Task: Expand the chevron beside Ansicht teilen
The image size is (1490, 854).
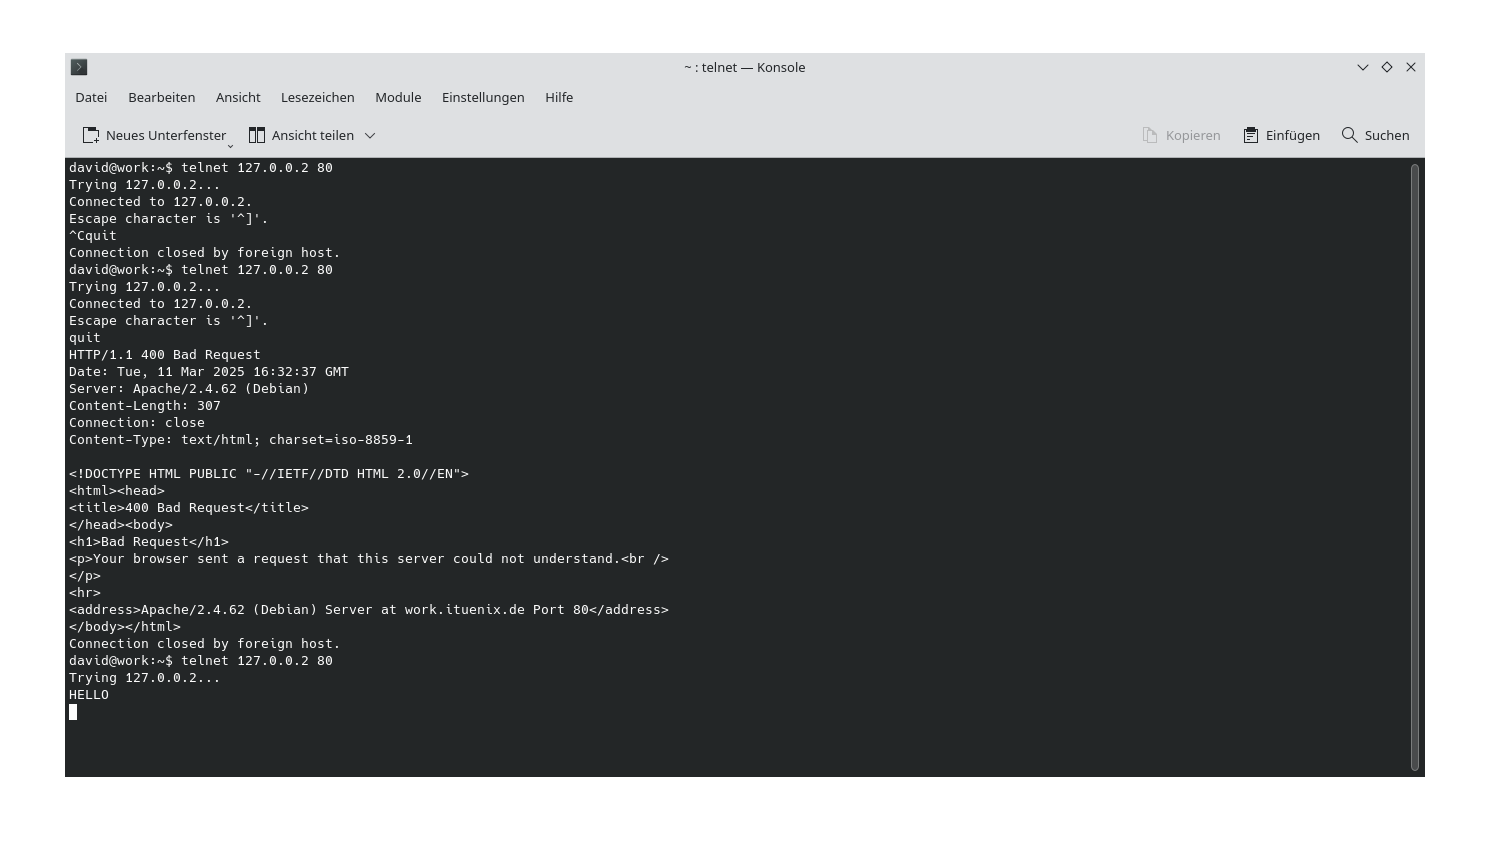Action: point(369,135)
